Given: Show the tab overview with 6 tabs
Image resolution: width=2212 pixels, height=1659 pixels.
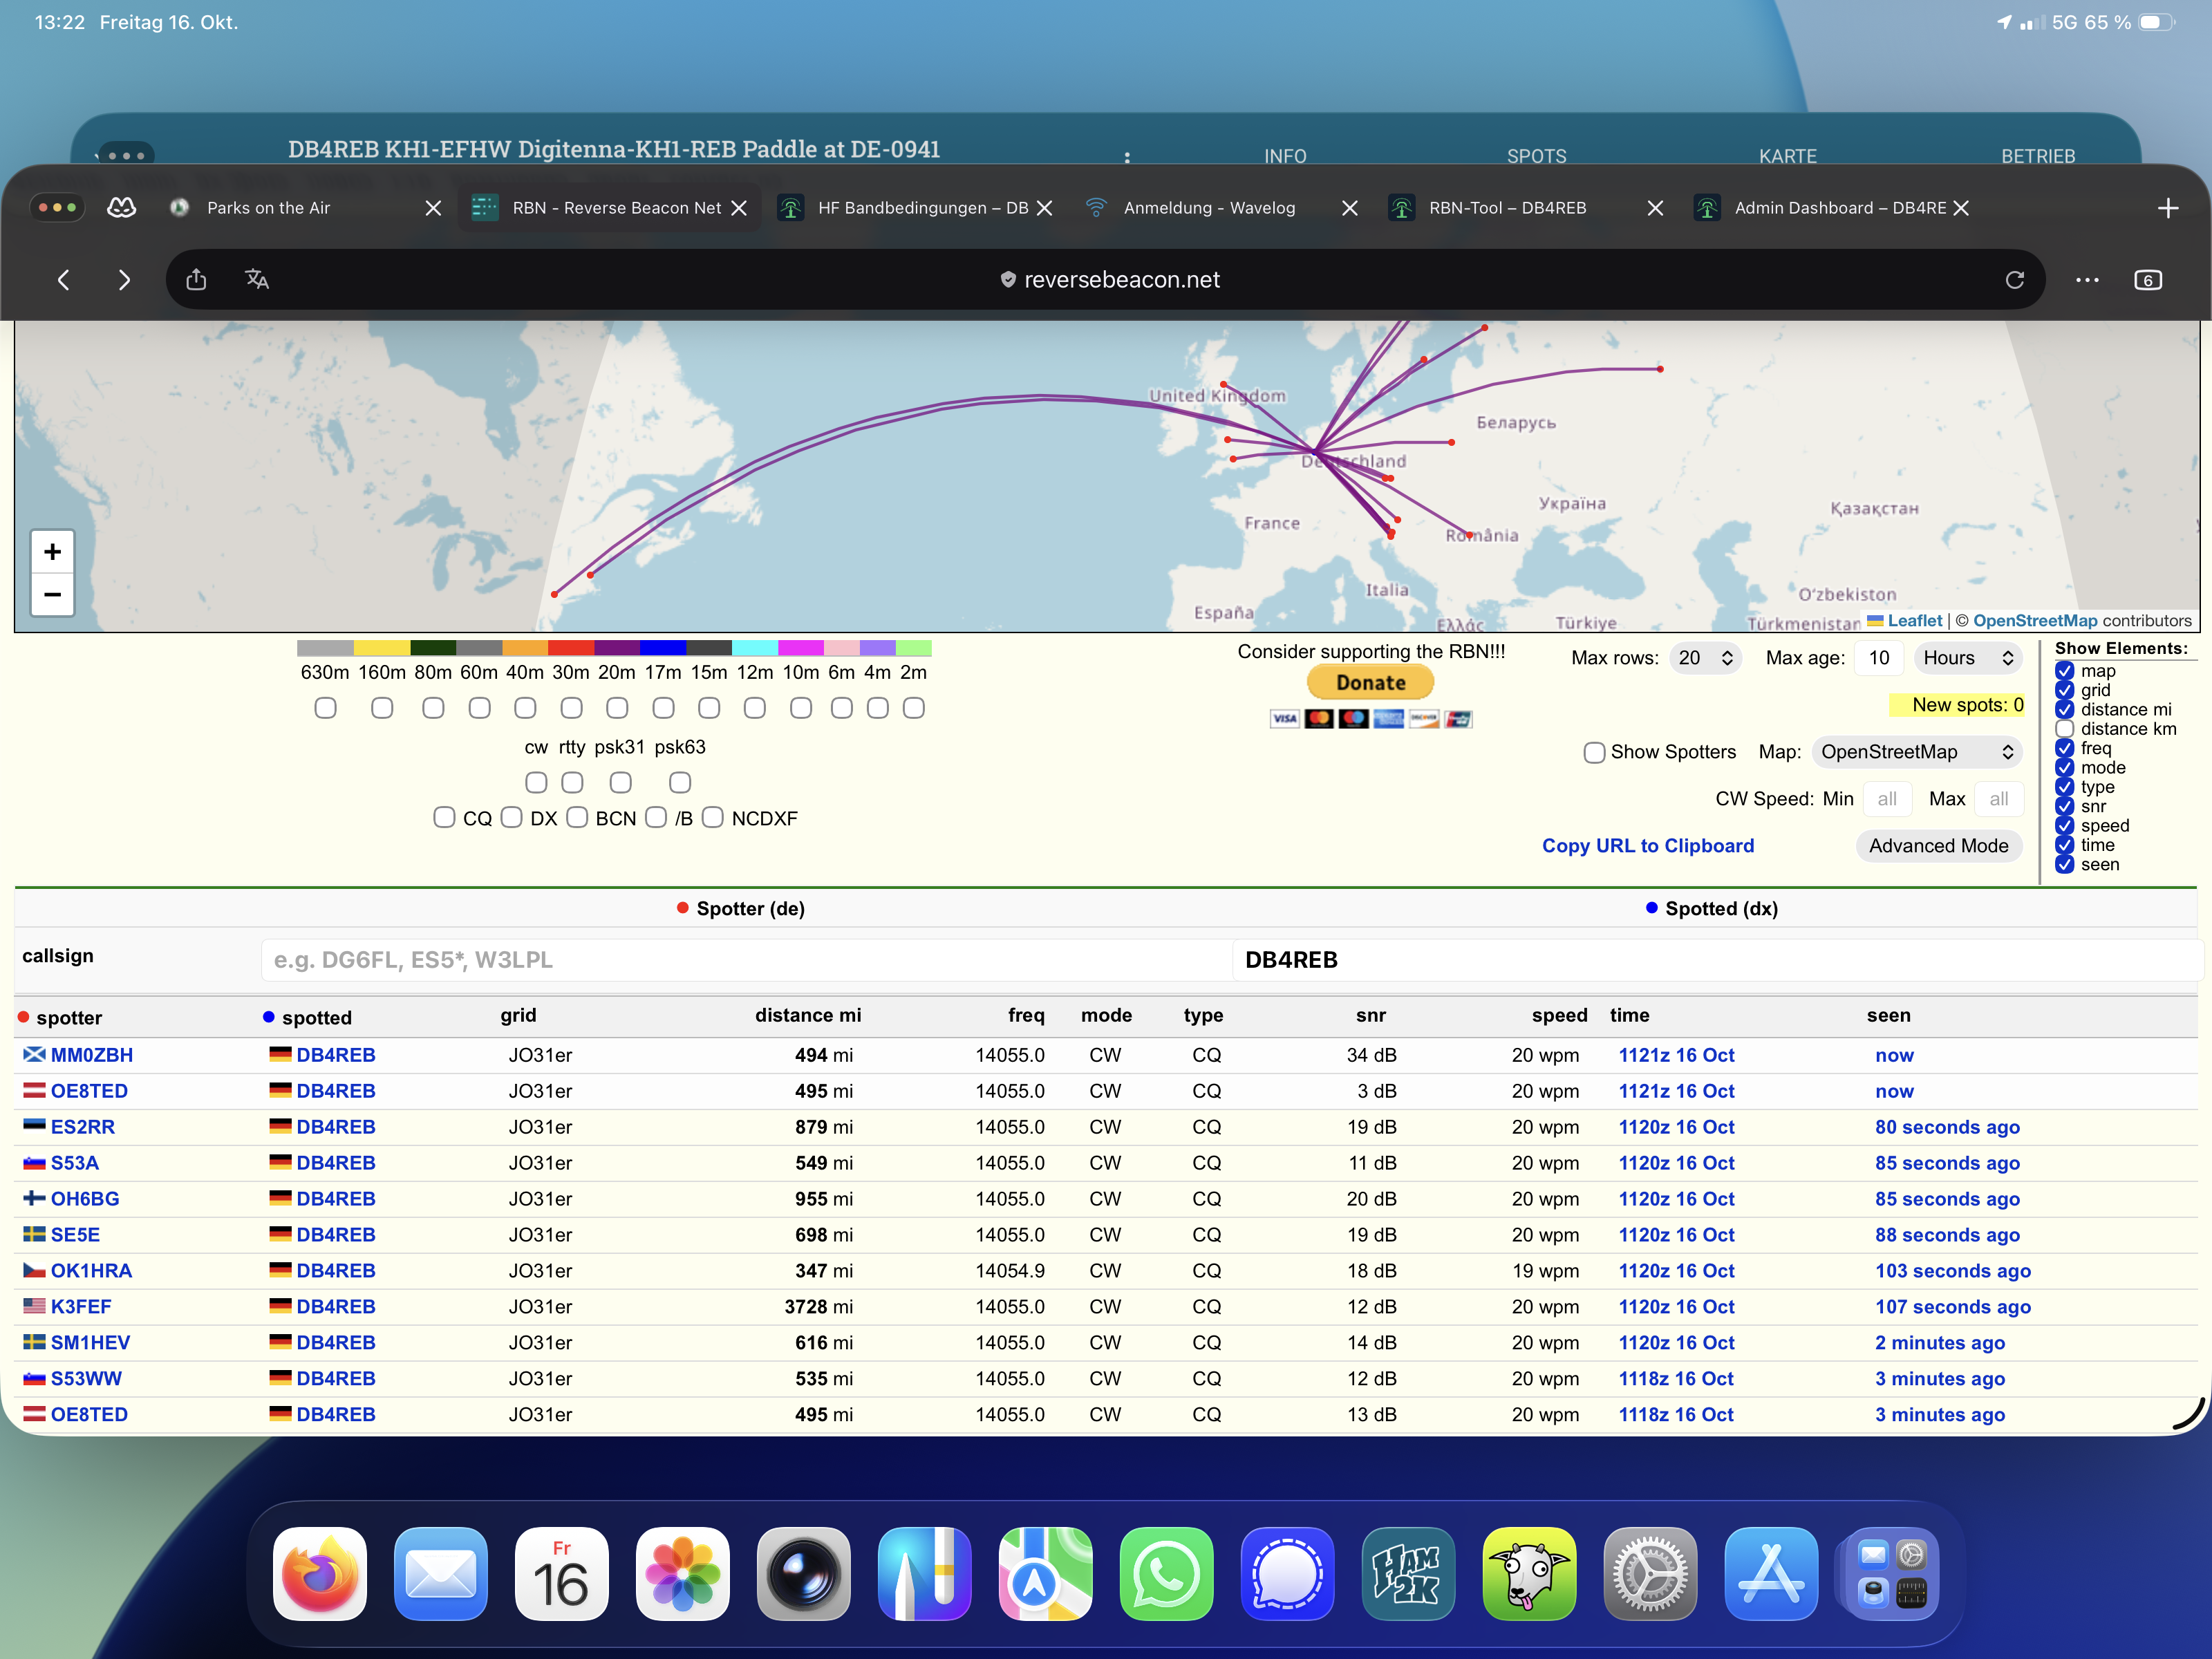Looking at the screenshot, I should pyautogui.click(x=2148, y=280).
